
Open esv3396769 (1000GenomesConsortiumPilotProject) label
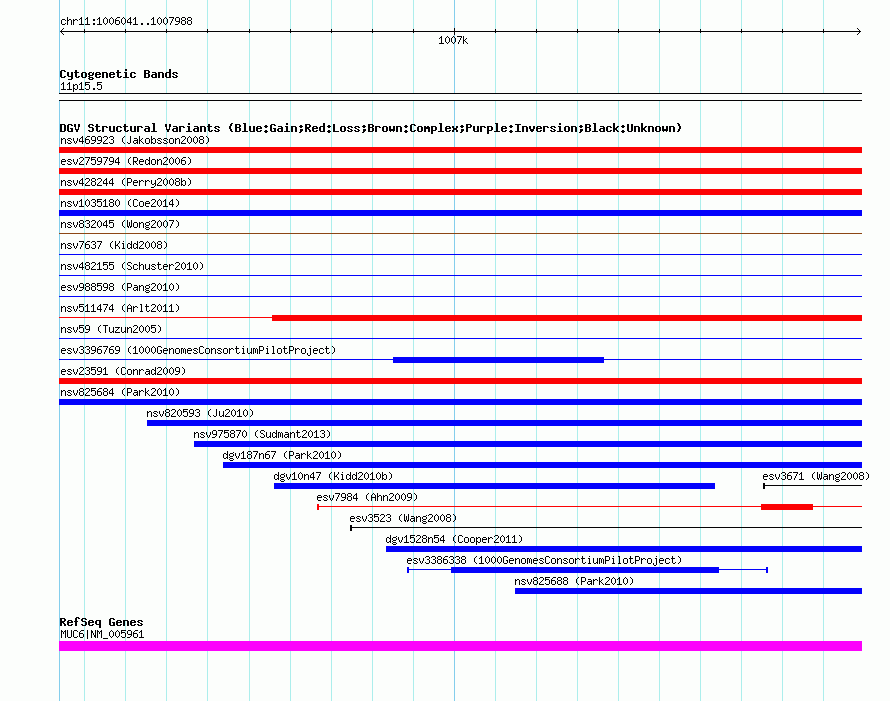(x=198, y=350)
